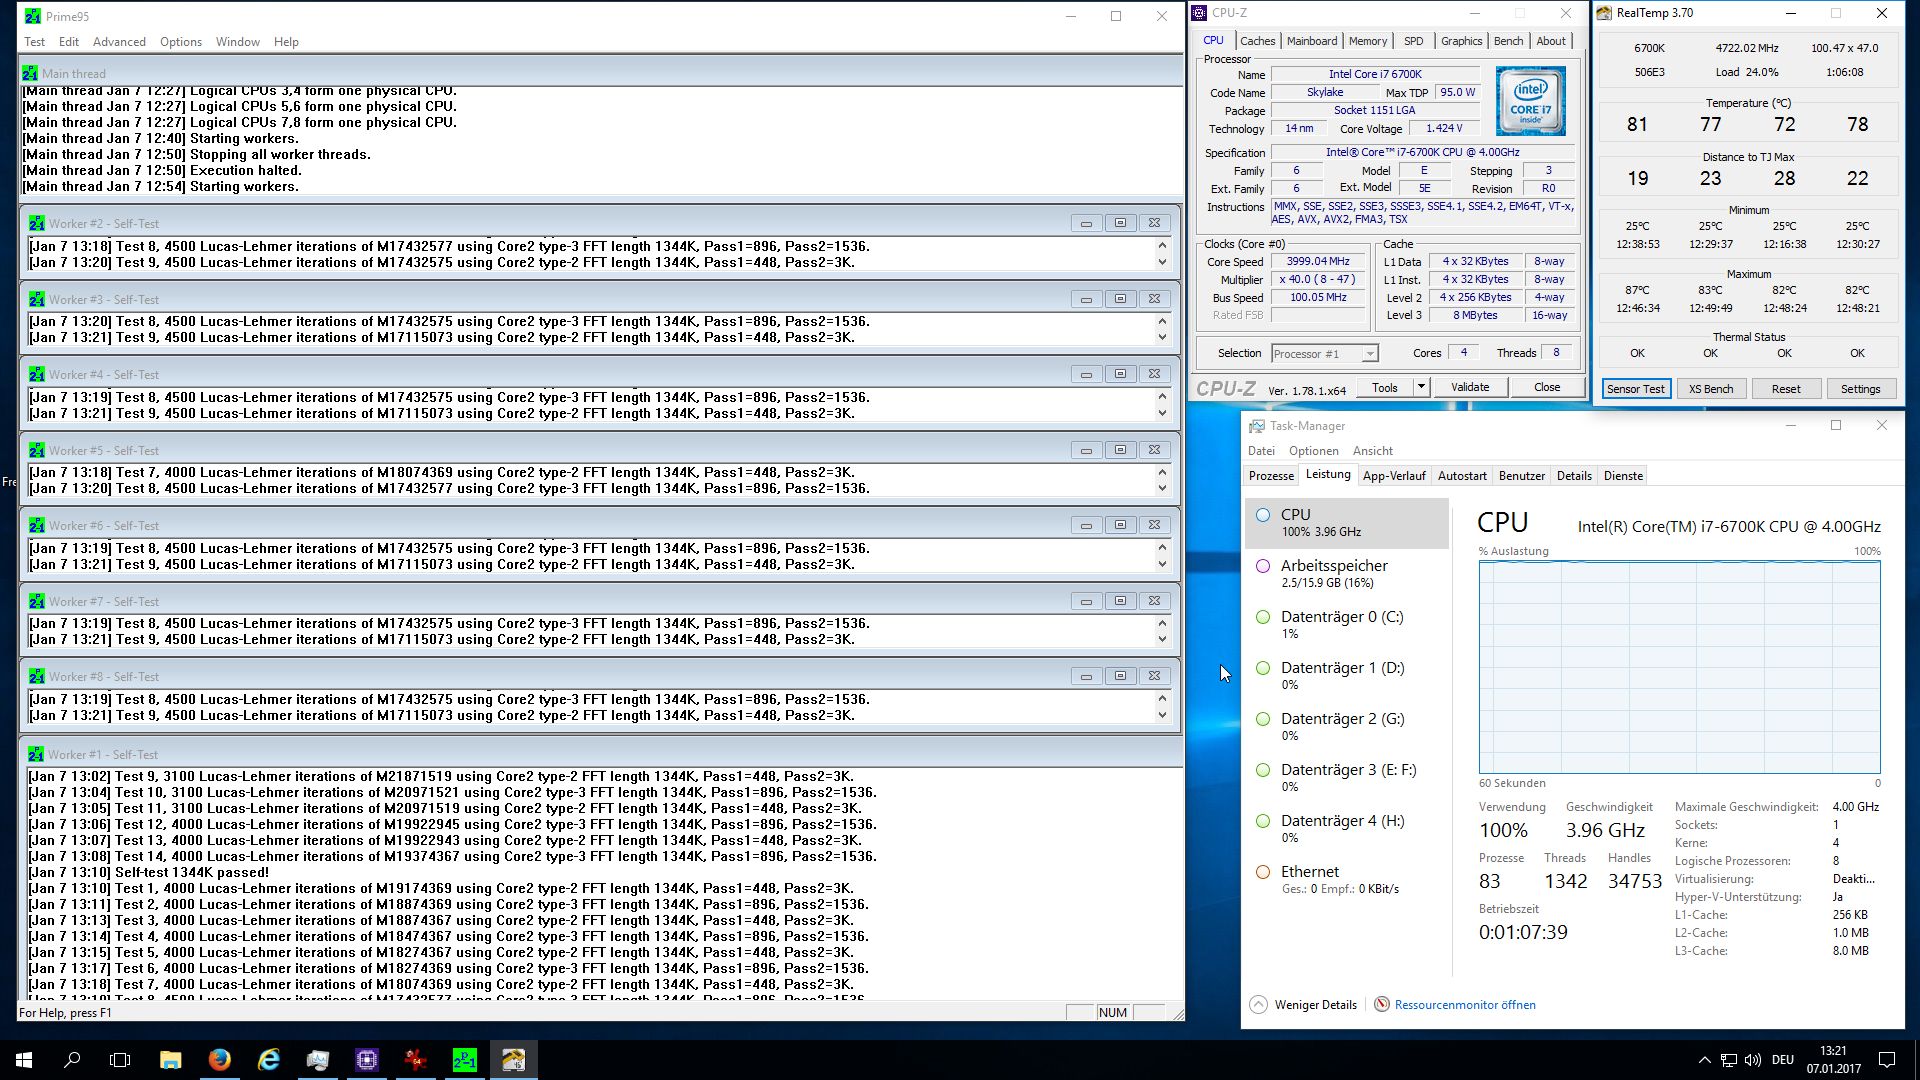This screenshot has height=1080, width=1920.
Task: Expand the CPU-Z Processor #1 selection dropdown
Action: pyautogui.click(x=1370, y=354)
